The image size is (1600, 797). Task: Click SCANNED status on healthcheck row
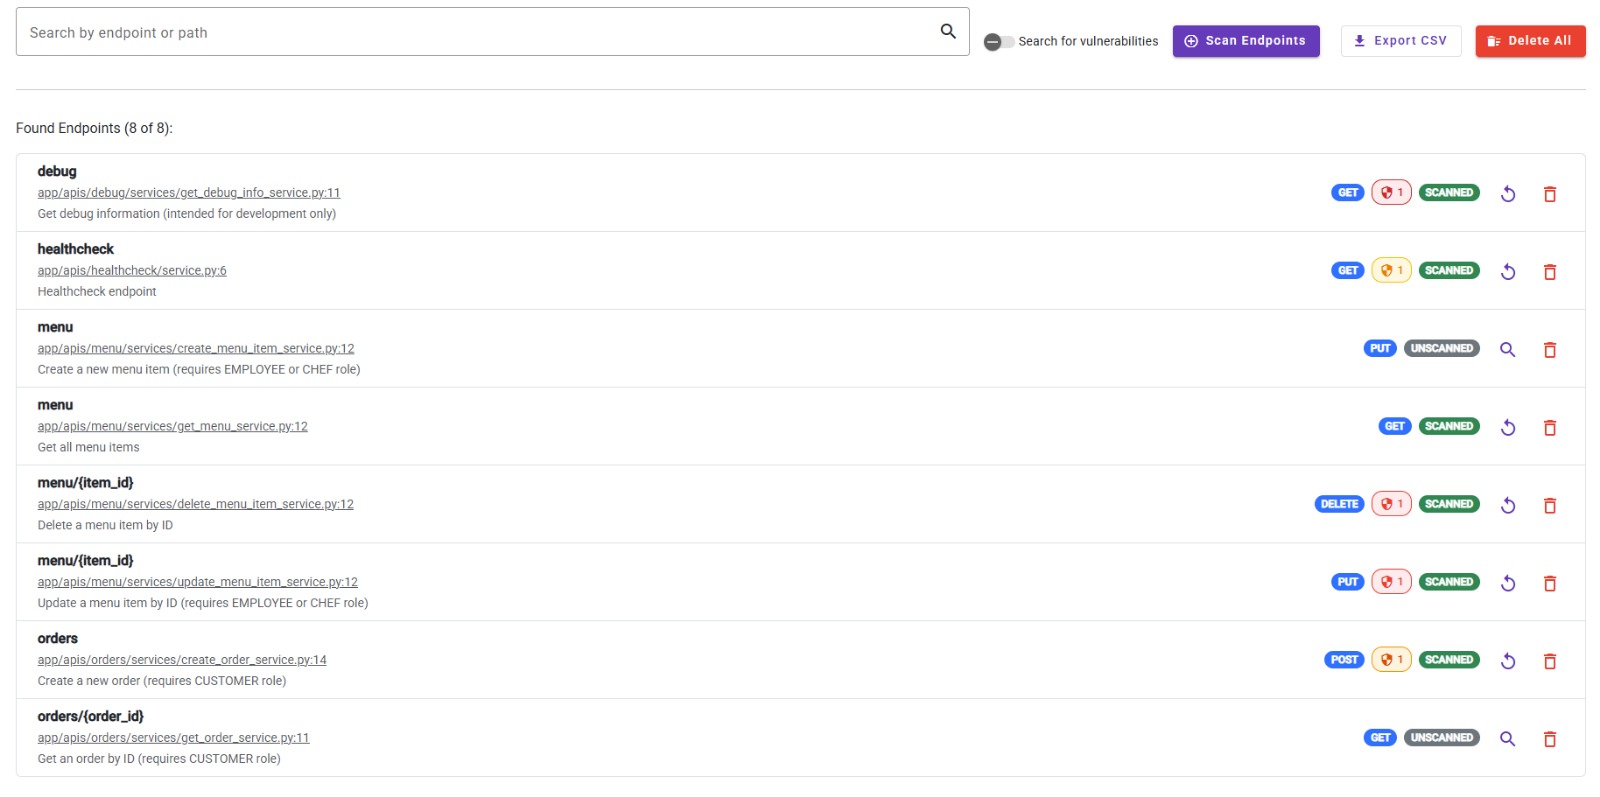point(1449,271)
